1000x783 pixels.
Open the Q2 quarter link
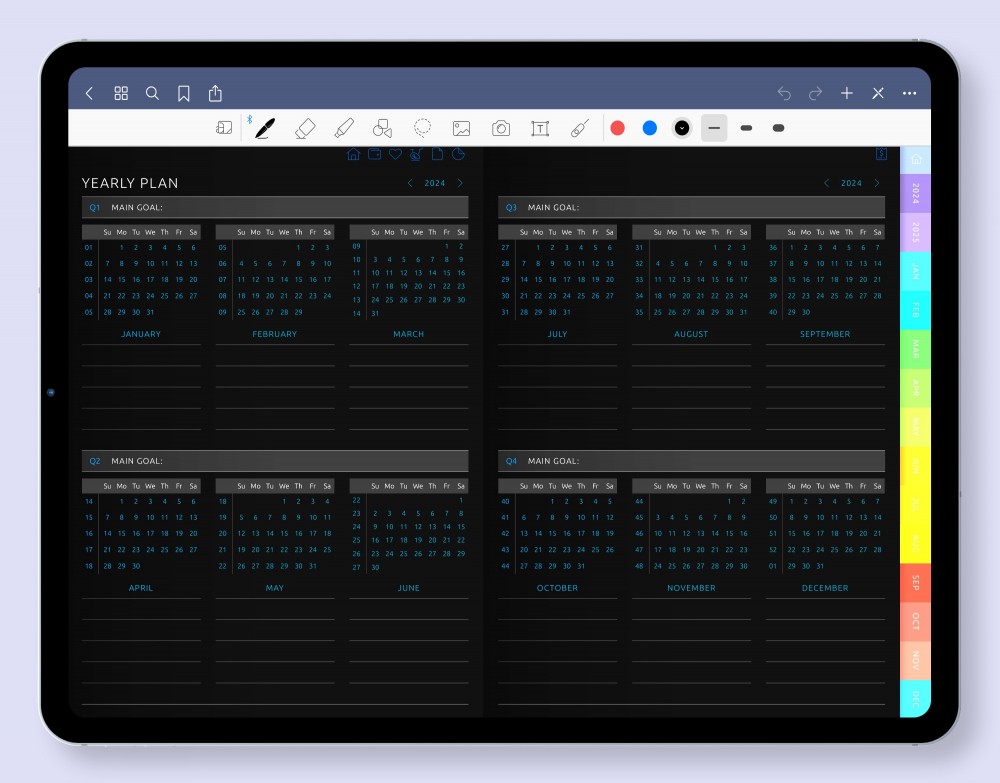click(95, 461)
